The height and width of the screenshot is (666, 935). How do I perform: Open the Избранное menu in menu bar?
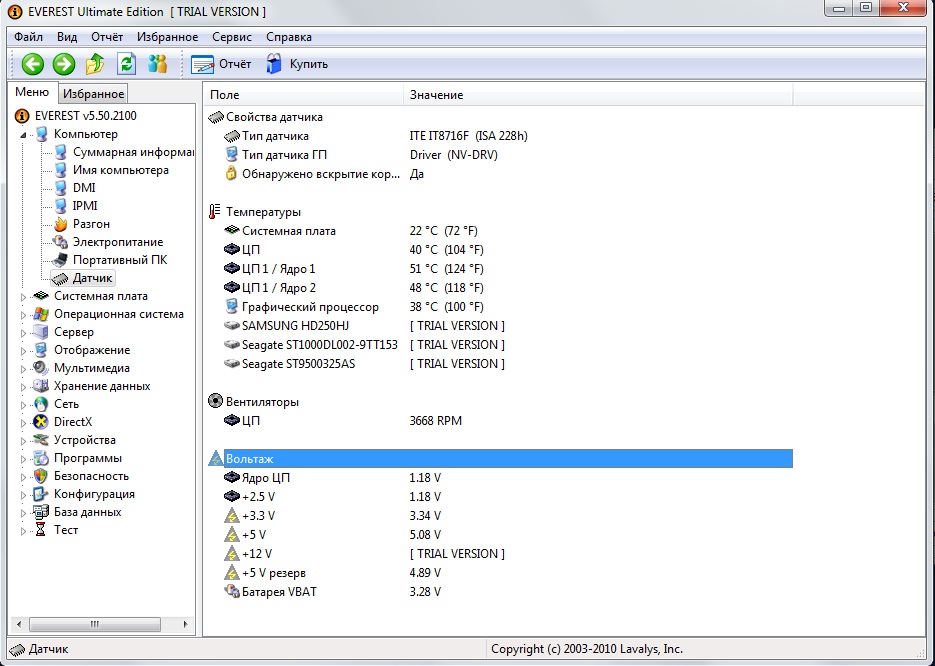pyautogui.click(x=168, y=37)
